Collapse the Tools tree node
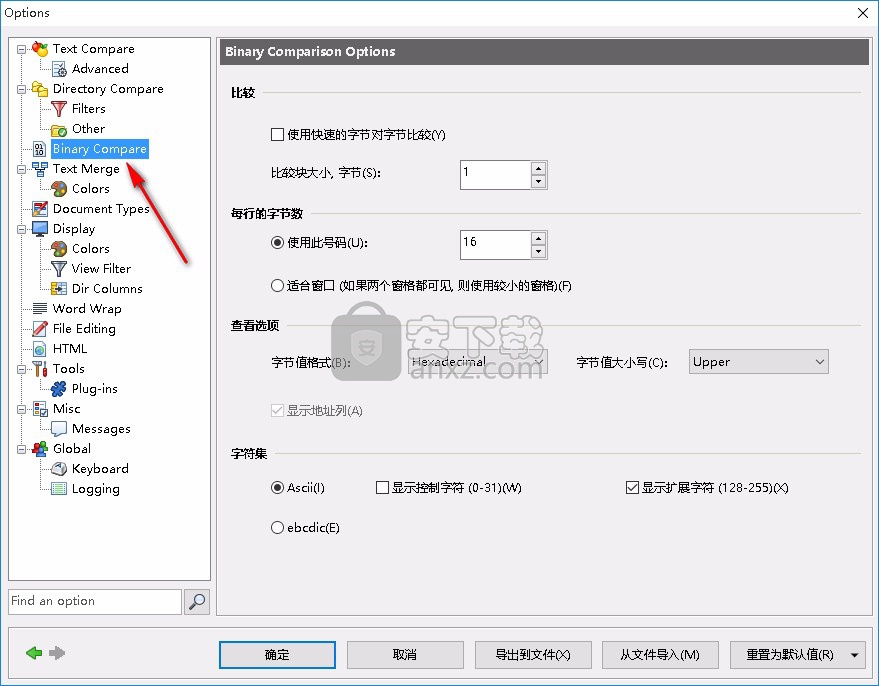Image resolution: width=879 pixels, height=686 pixels. point(21,369)
